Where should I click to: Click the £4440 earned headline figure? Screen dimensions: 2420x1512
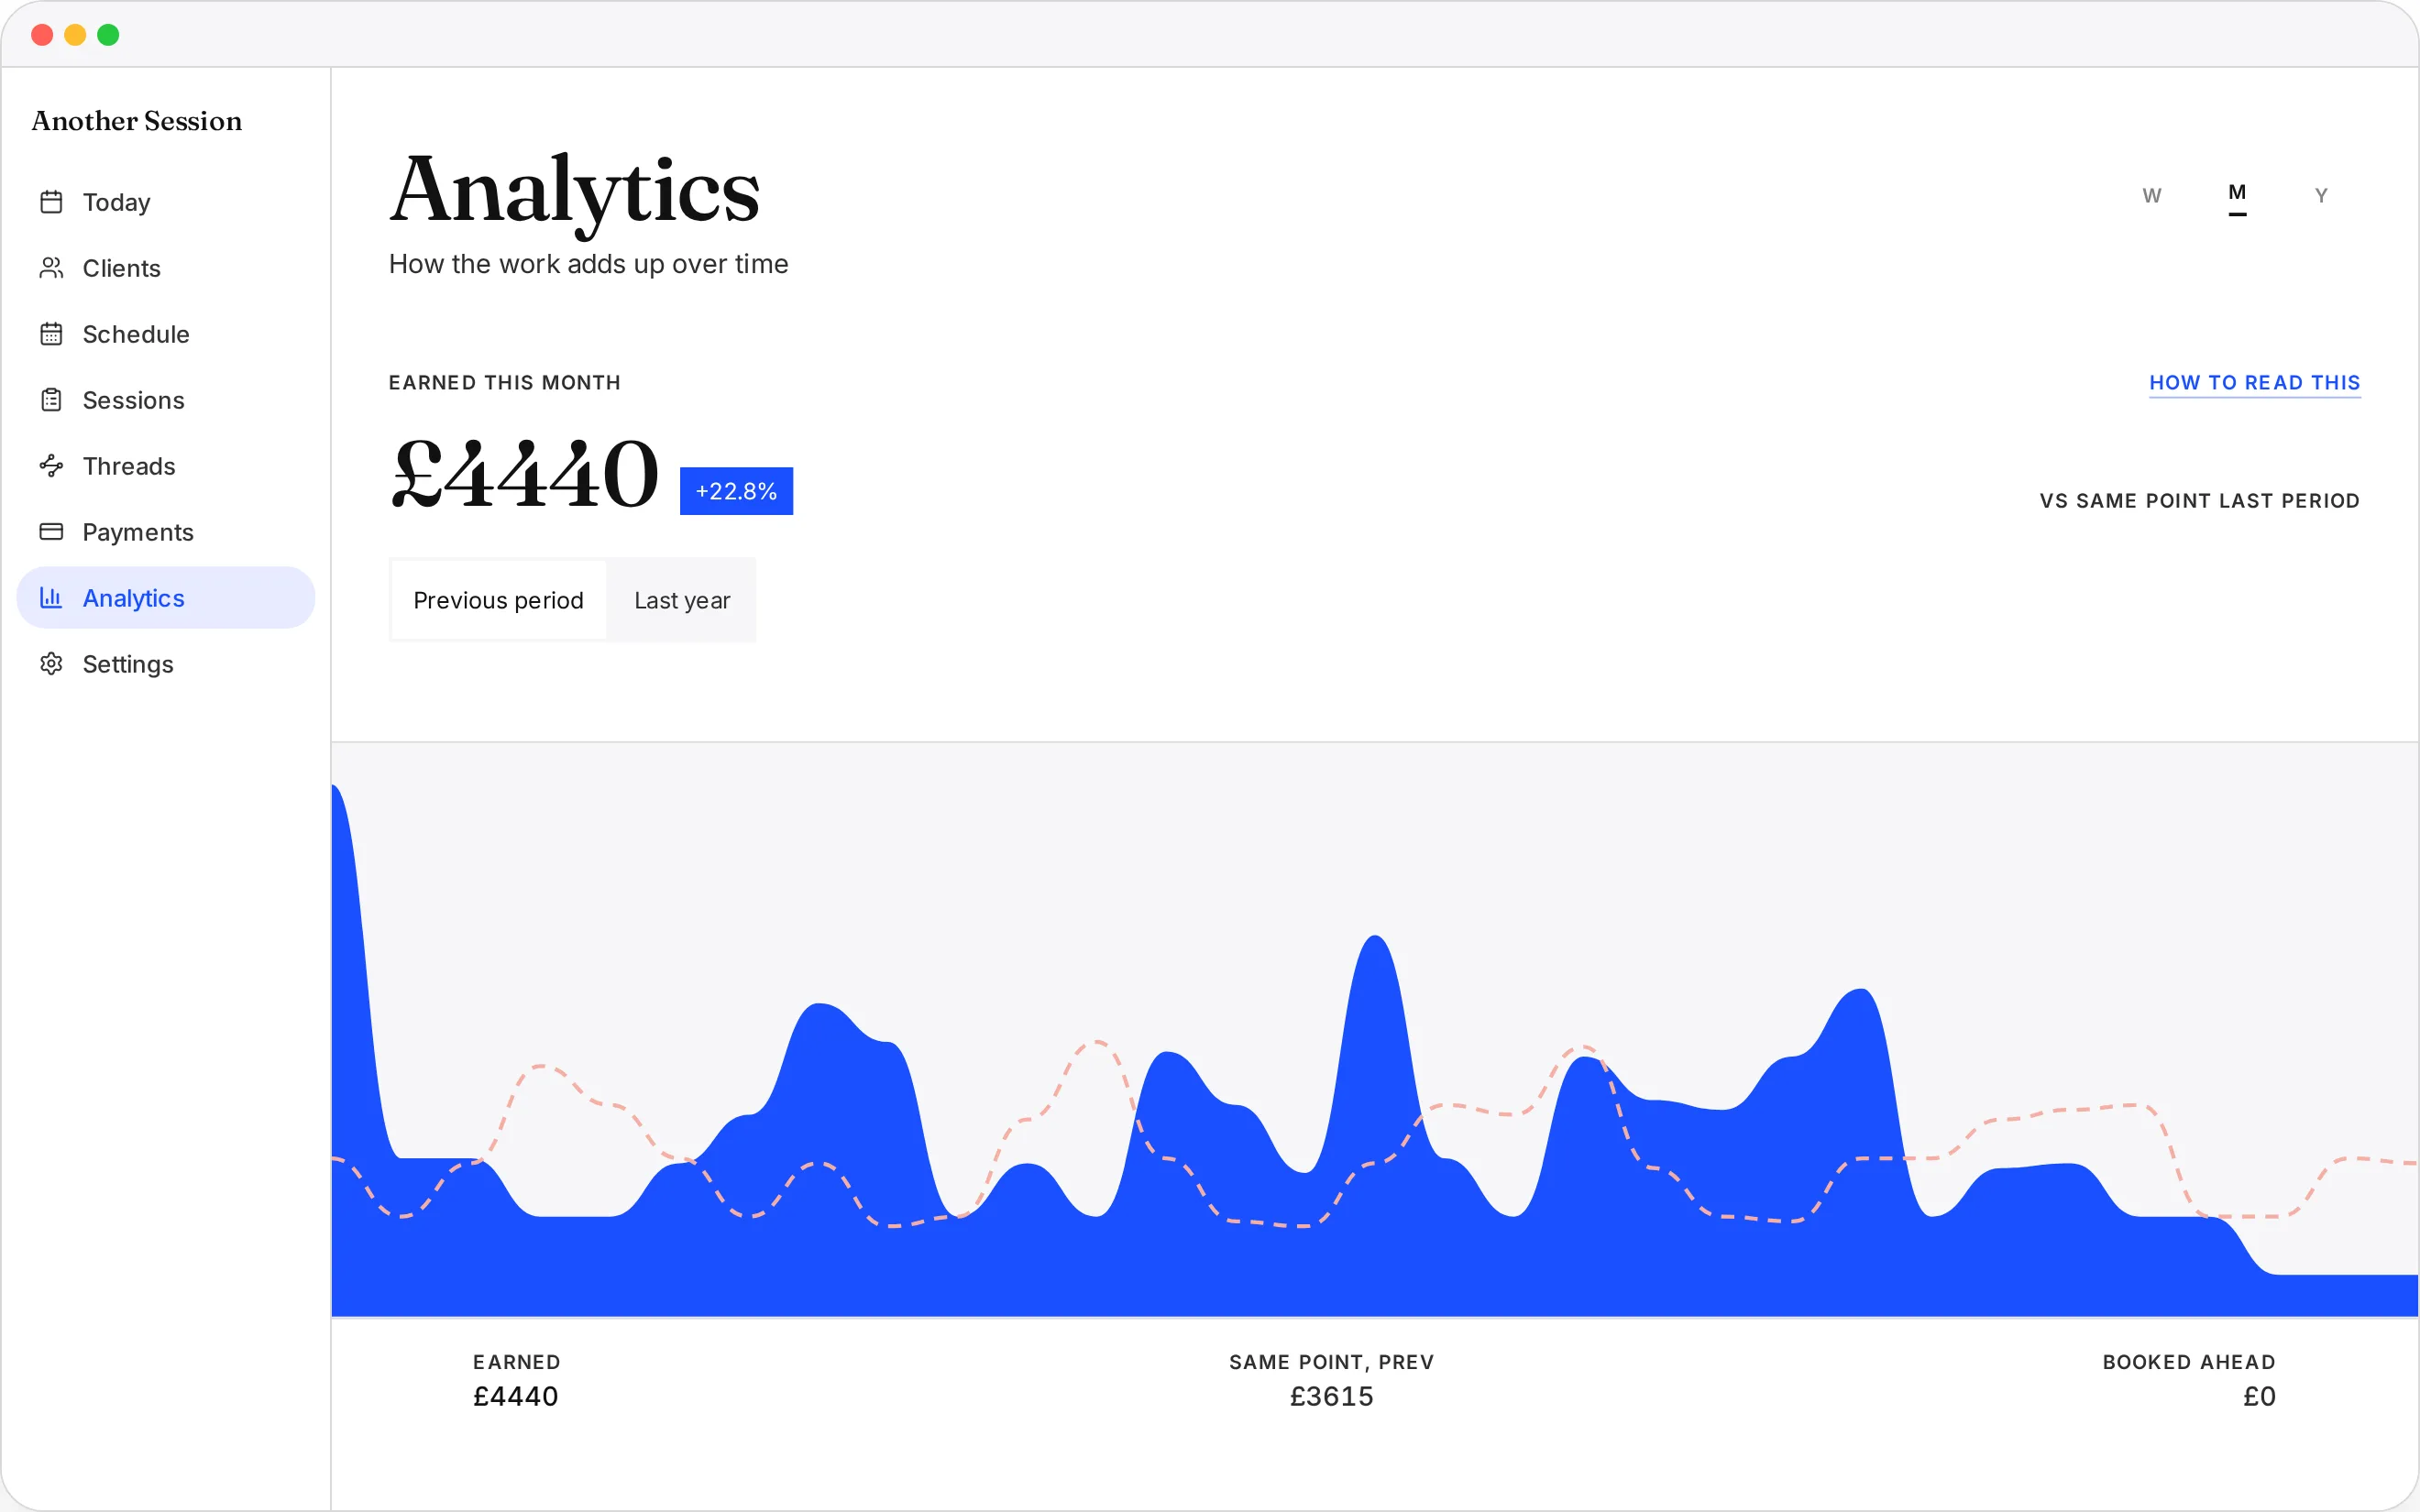click(525, 474)
